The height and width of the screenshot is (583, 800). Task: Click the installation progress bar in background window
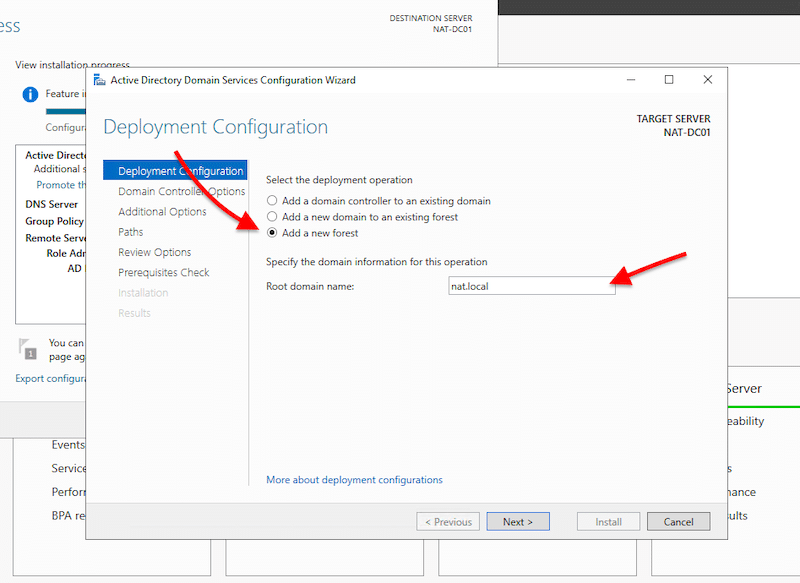coord(66,111)
